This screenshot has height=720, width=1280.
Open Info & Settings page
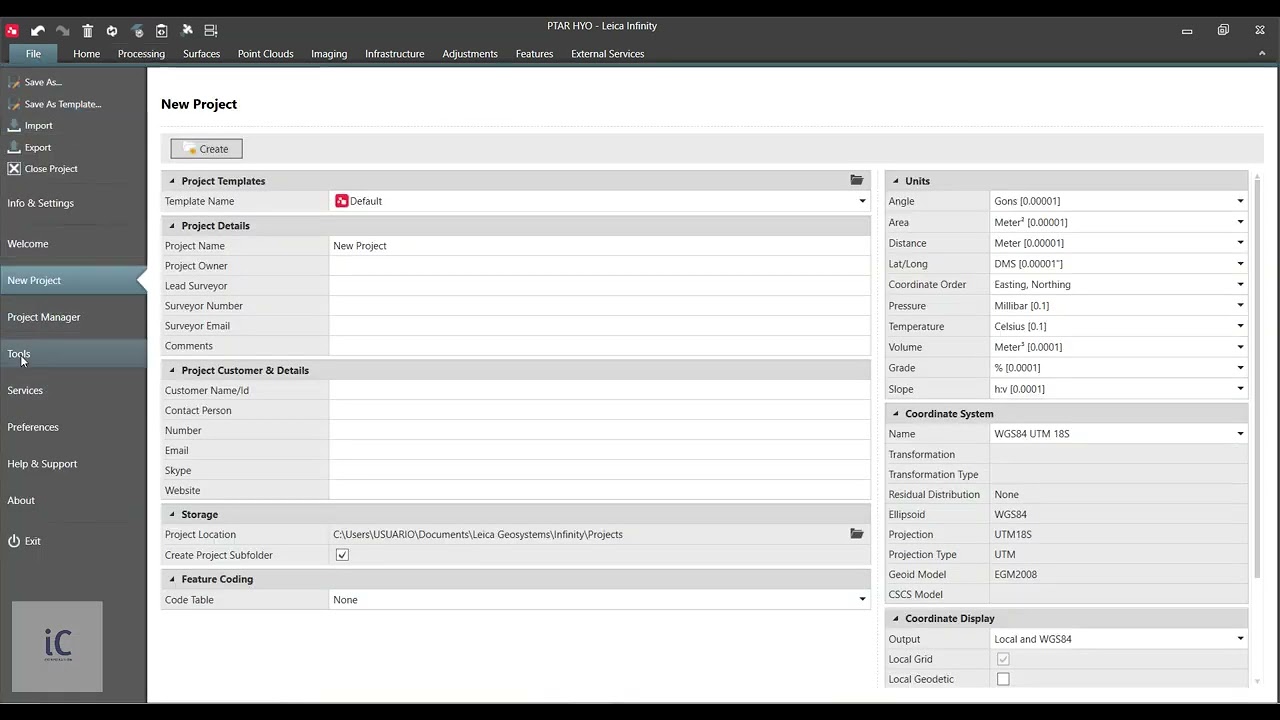point(40,203)
